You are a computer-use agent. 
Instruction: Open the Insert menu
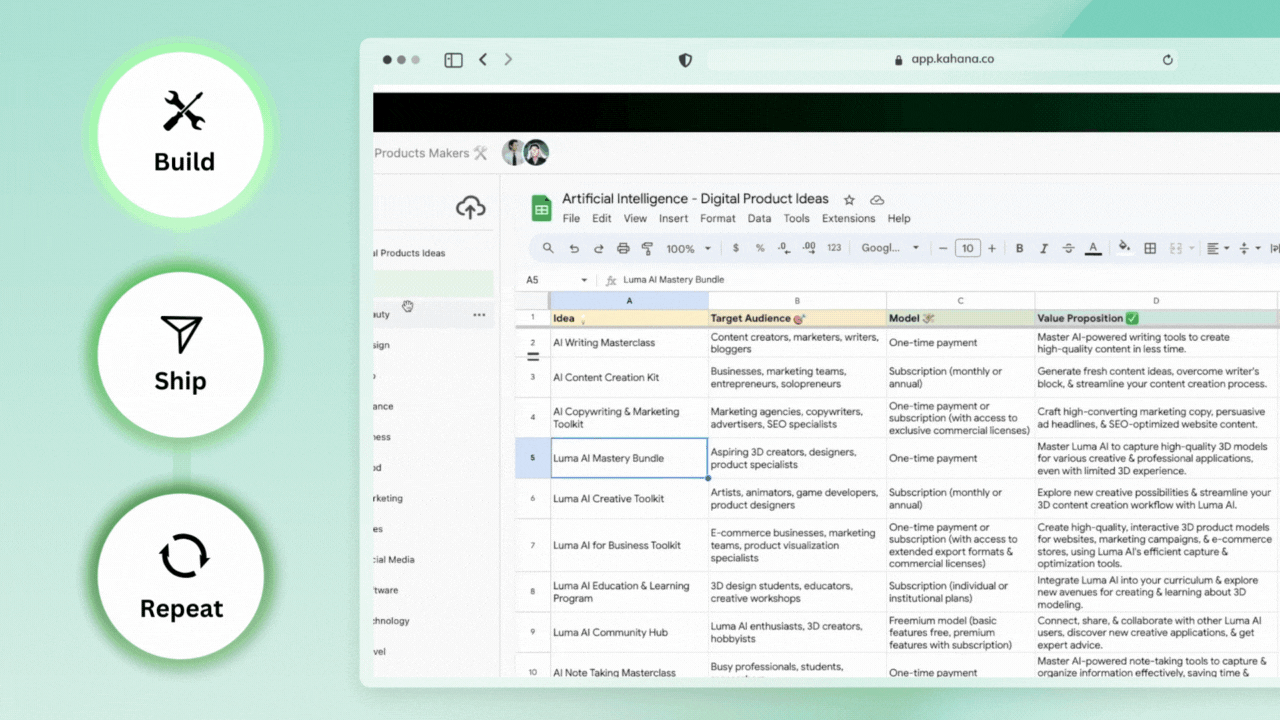(x=673, y=218)
